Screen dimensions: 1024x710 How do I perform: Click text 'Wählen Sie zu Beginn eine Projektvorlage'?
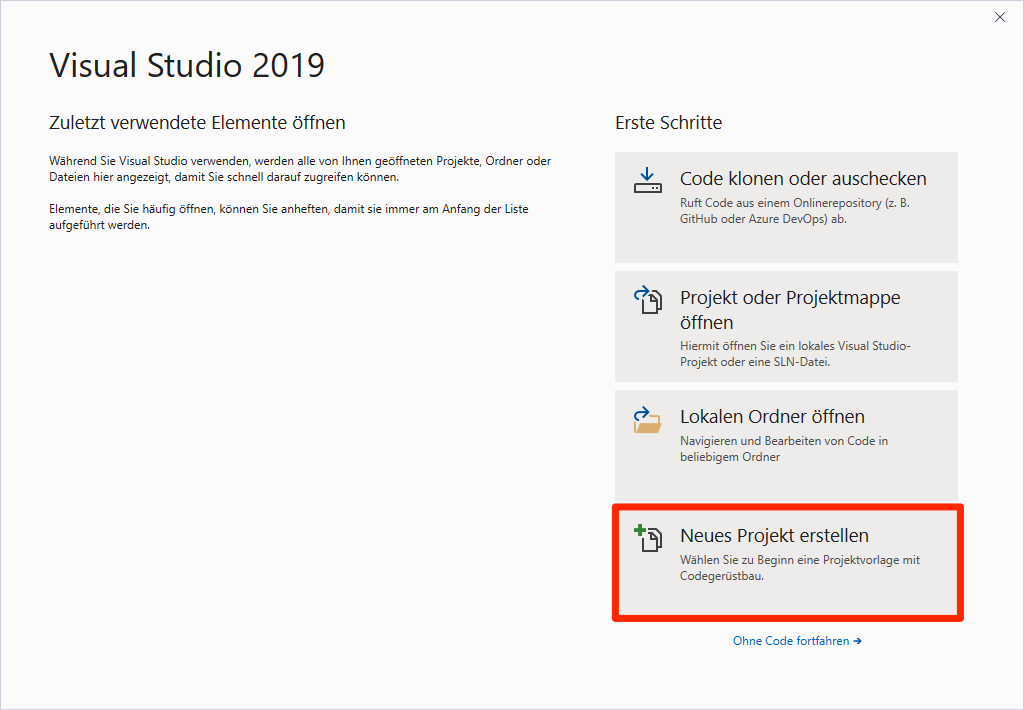[792, 560]
